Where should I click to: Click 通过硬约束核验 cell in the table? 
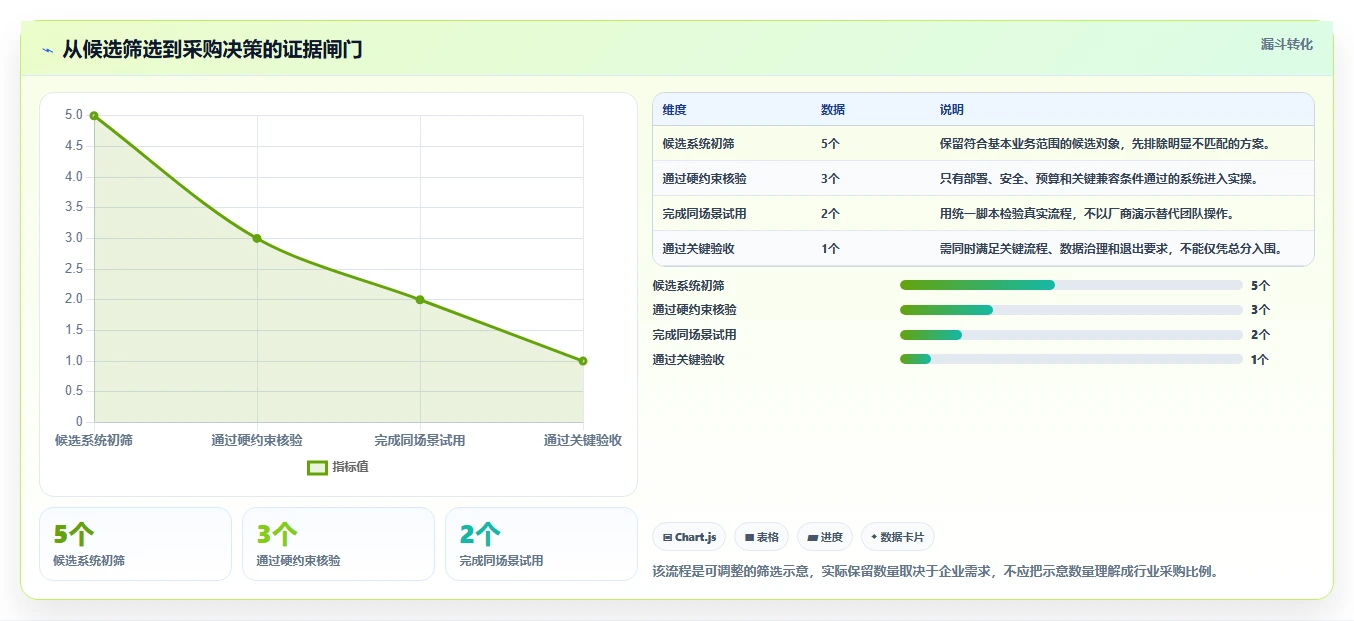704,179
